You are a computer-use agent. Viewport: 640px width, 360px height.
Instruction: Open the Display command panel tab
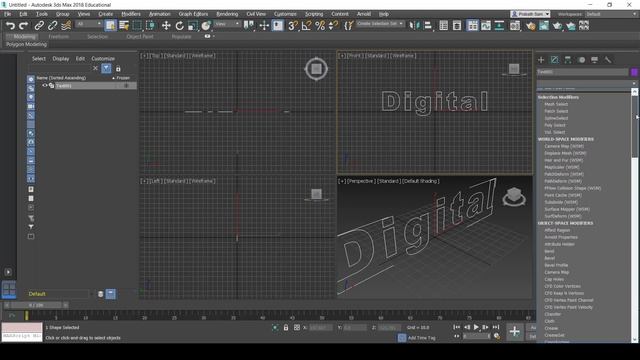pos(594,60)
